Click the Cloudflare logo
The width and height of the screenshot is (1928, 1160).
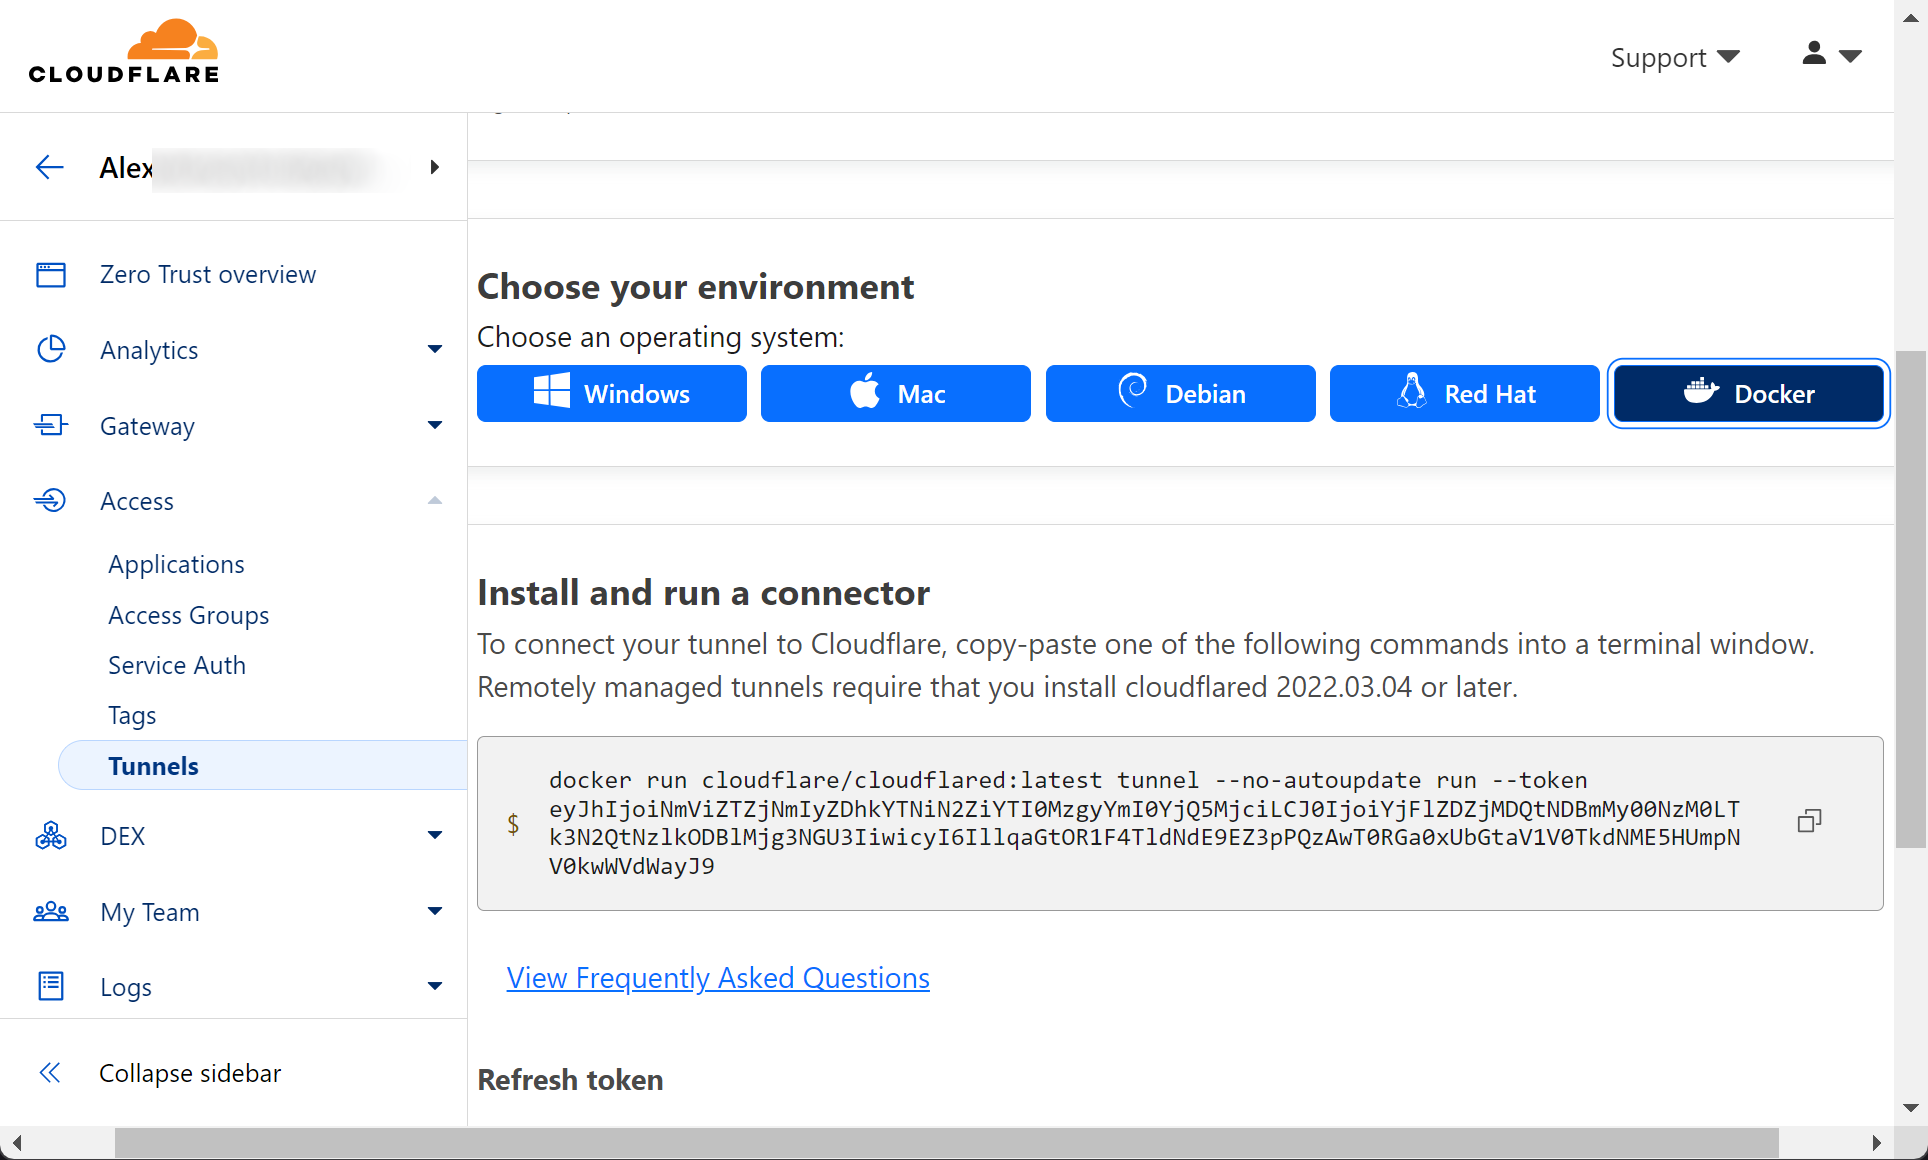click(x=124, y=52)
